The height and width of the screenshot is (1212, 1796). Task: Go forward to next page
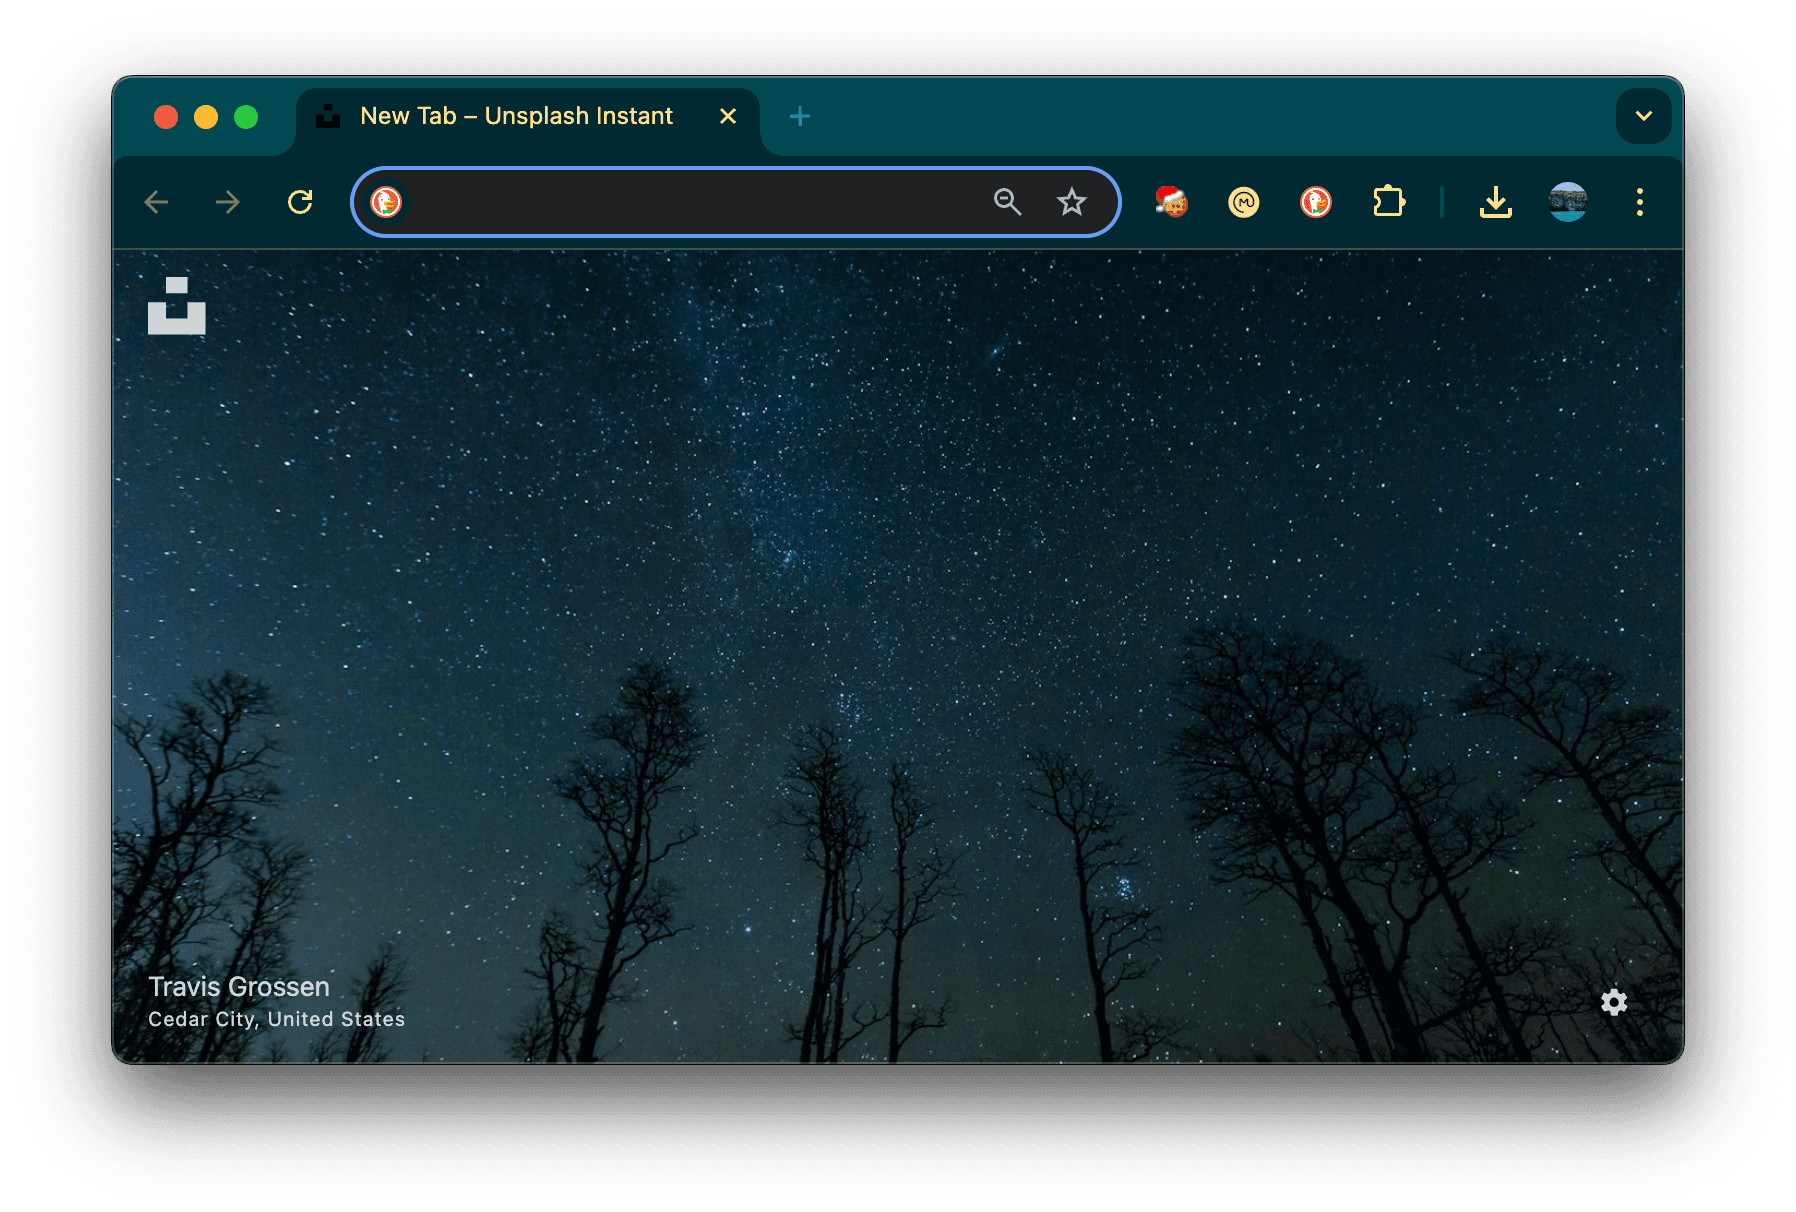pyautogui.click(x=228, y=202)
